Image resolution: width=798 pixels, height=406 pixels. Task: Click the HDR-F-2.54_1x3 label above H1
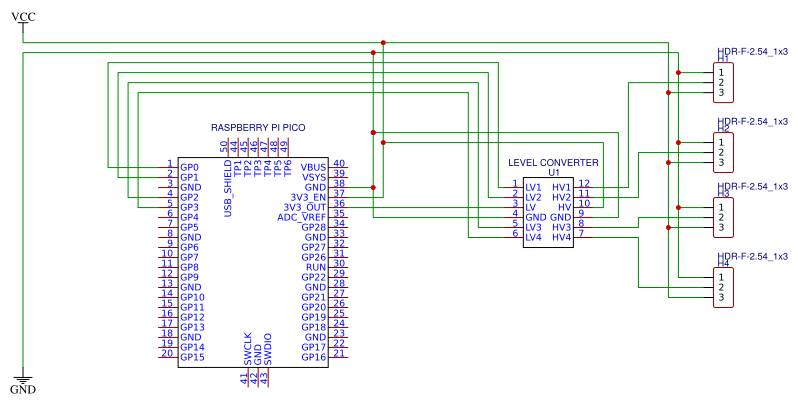(x=753, y=52)
